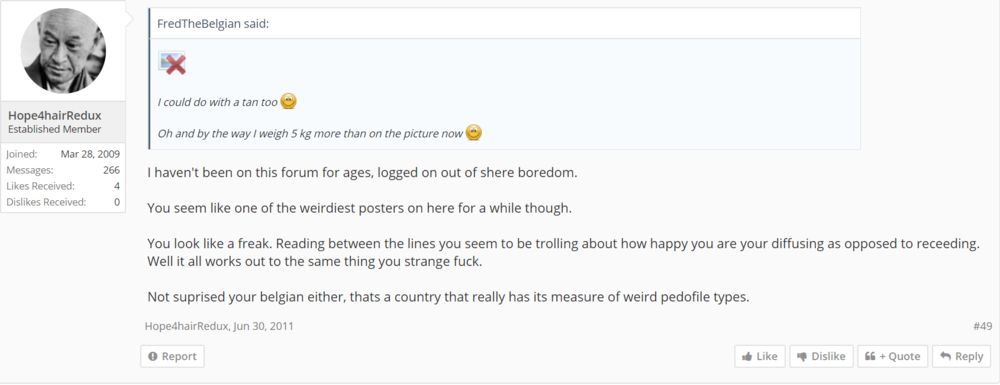Click the Messages count 266
The image size is (1000, 385).
click(112, 170)
